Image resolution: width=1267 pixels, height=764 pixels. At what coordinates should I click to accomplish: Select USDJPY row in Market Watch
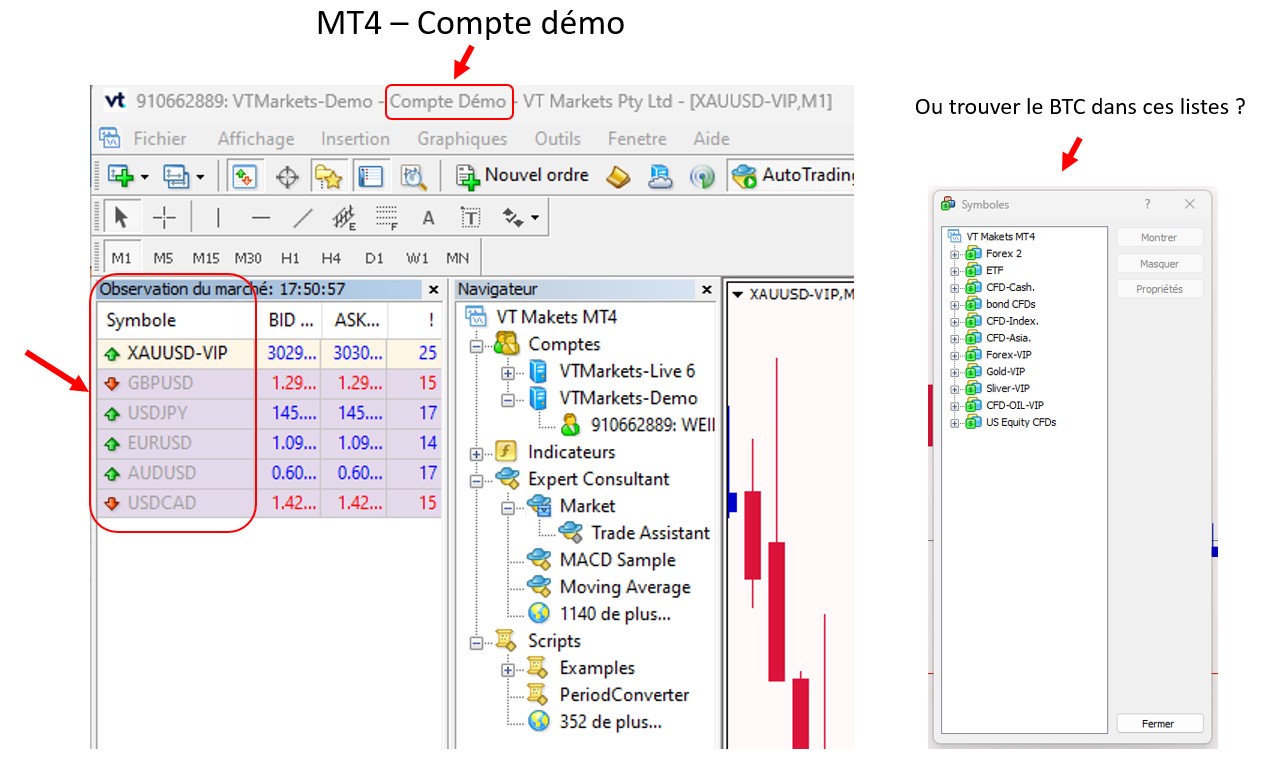click(270, 413)
